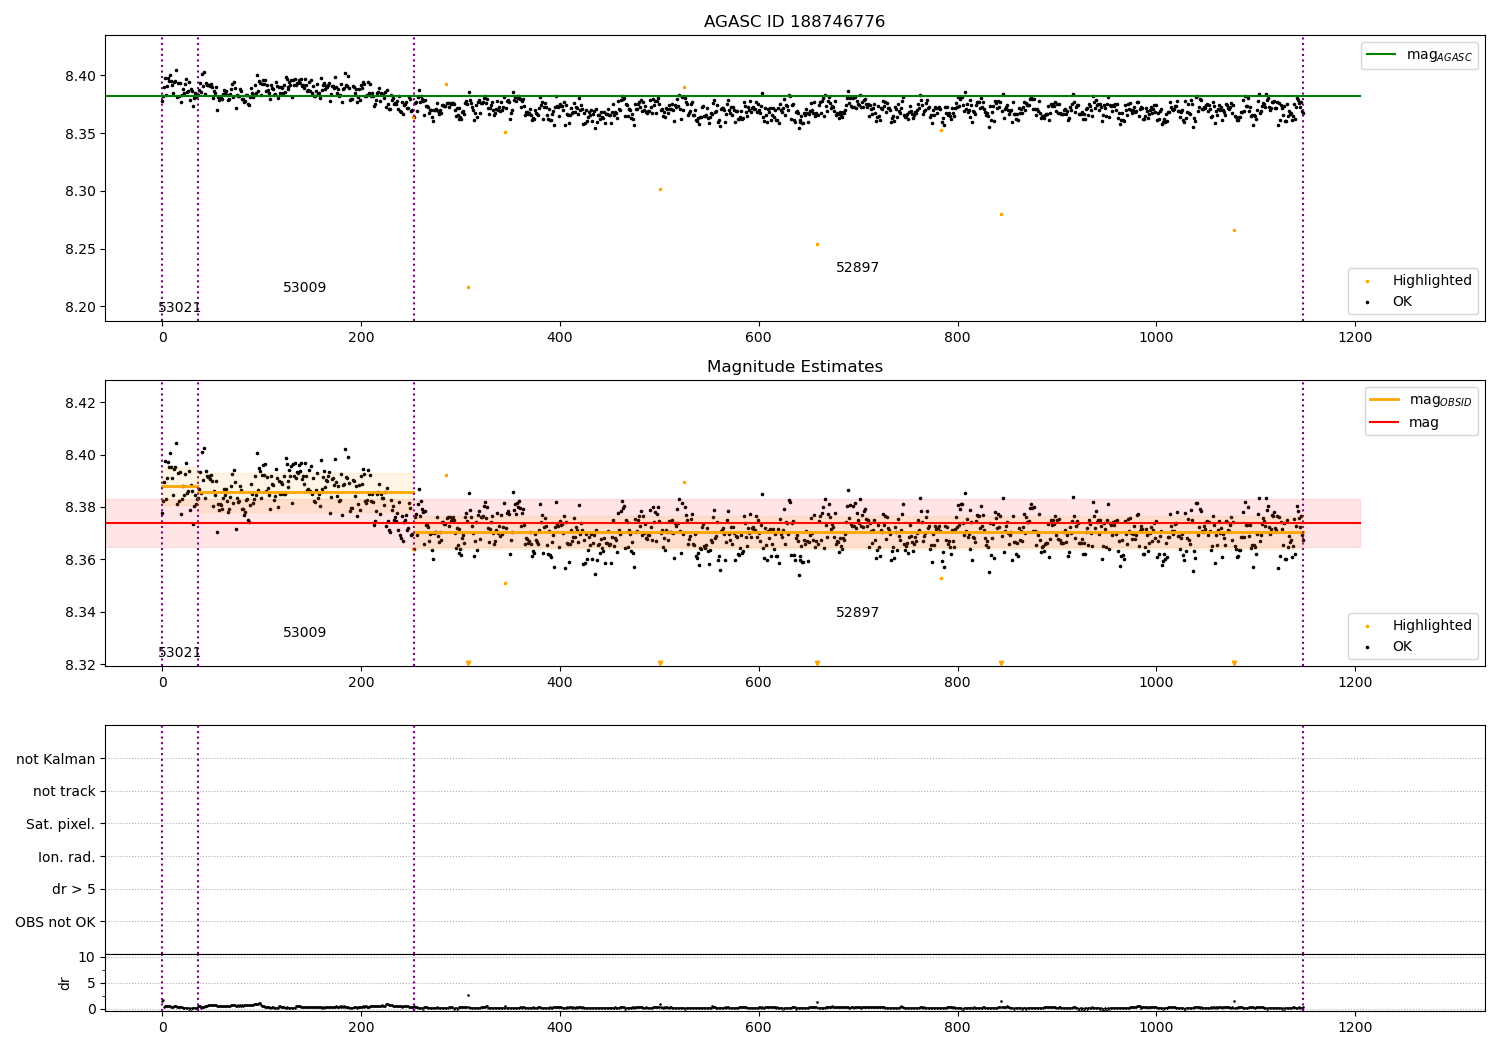Click the orange outlier near 8.28 in top plot

click(x=1001, y=215)
